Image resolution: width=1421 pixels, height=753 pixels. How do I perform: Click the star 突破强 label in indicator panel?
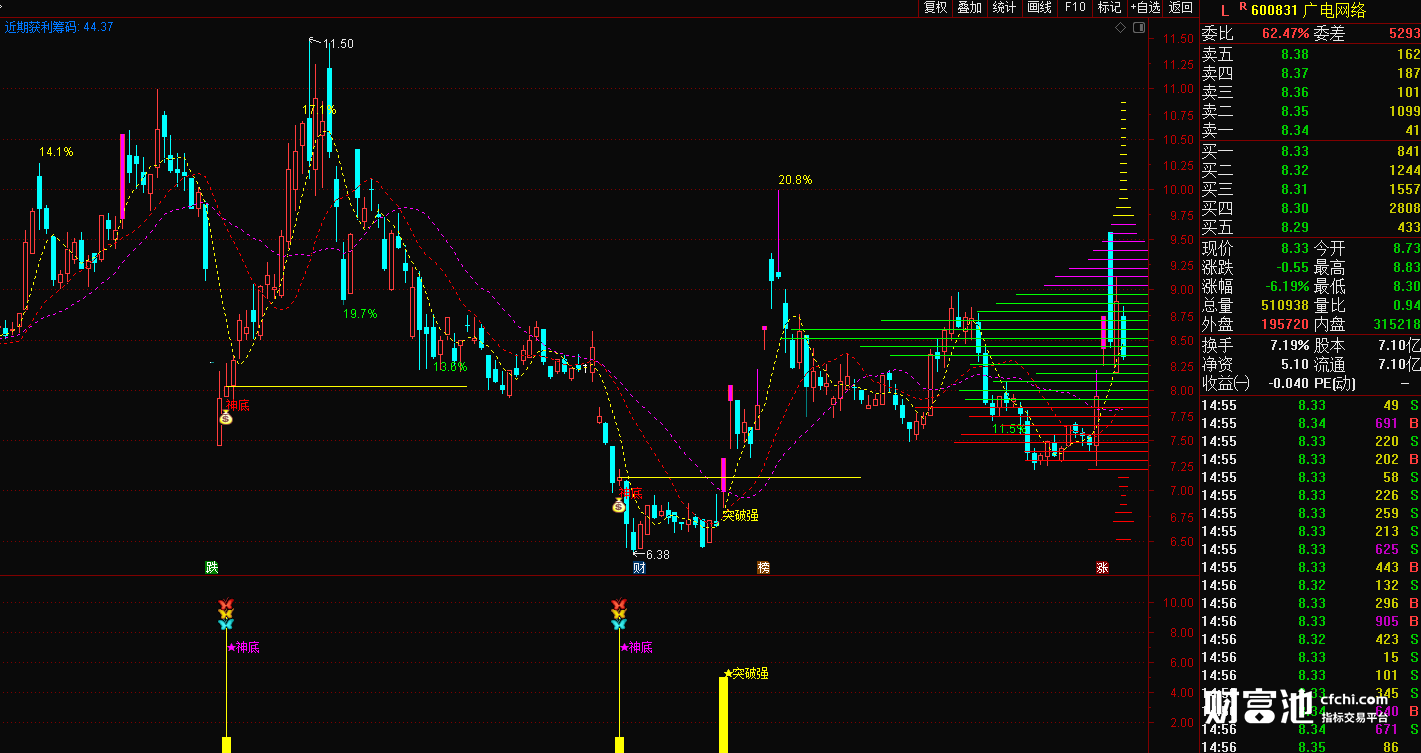tap(747, 673)
